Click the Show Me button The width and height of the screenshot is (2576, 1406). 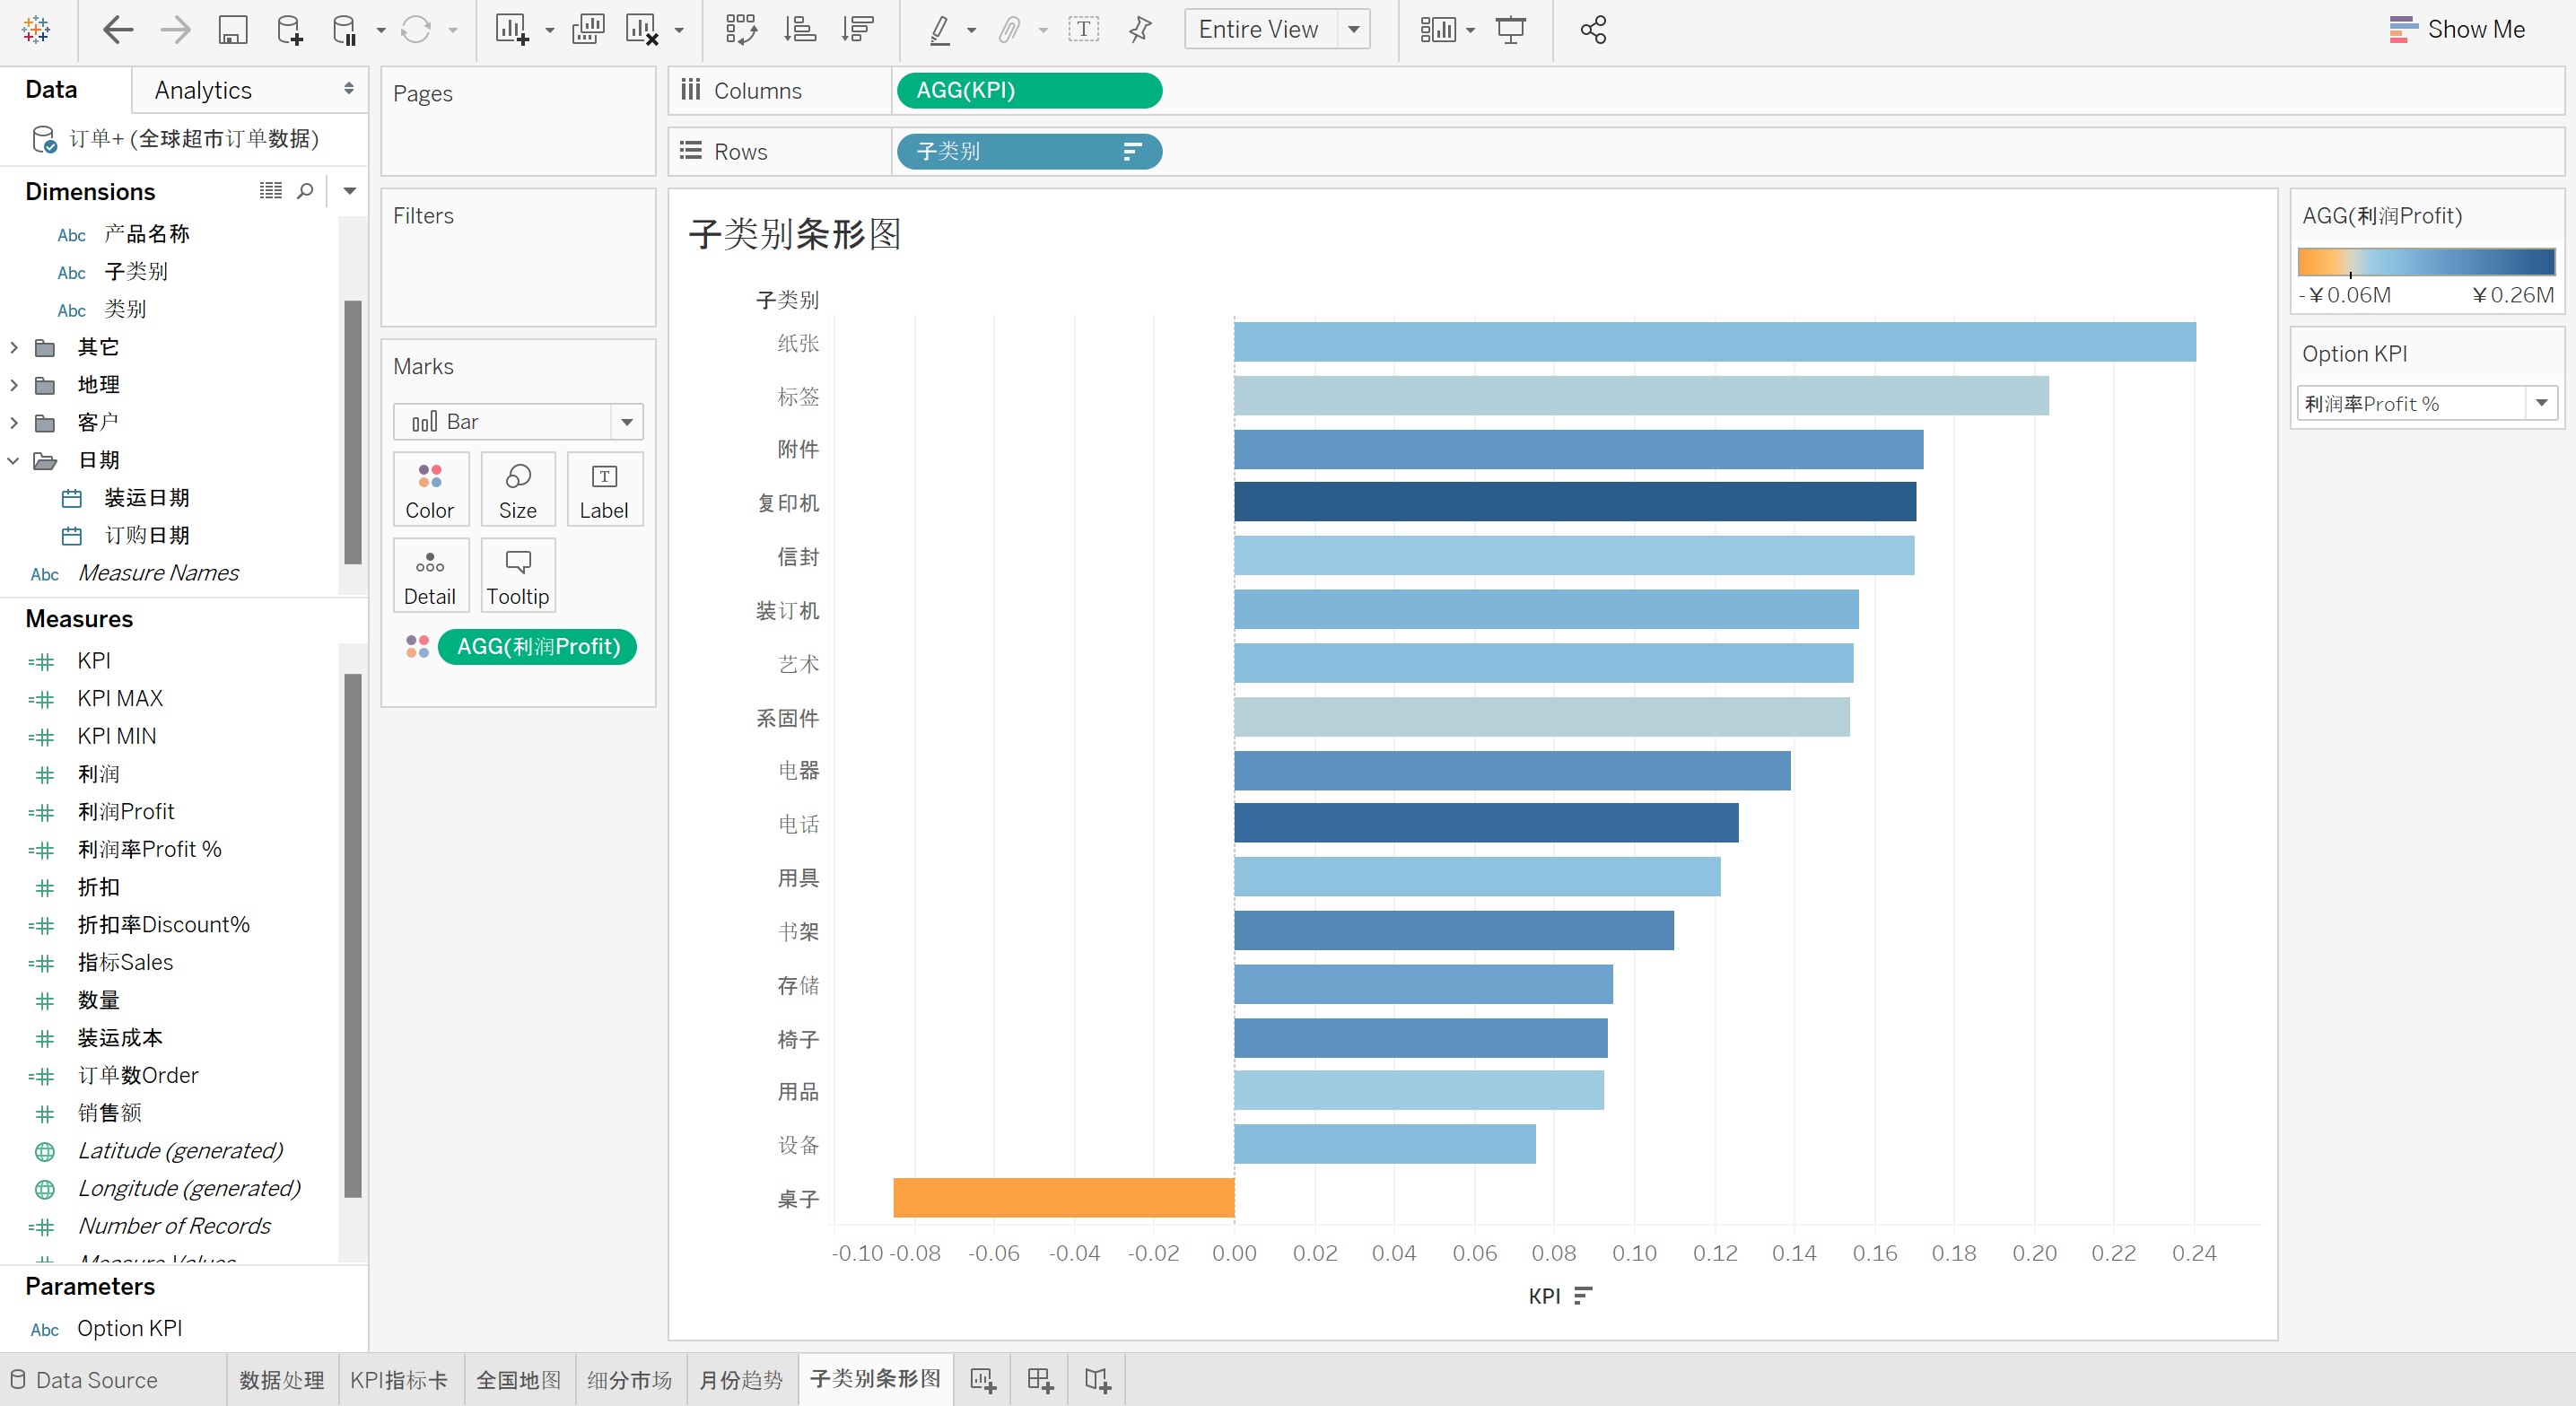(x=2456, y=30)
